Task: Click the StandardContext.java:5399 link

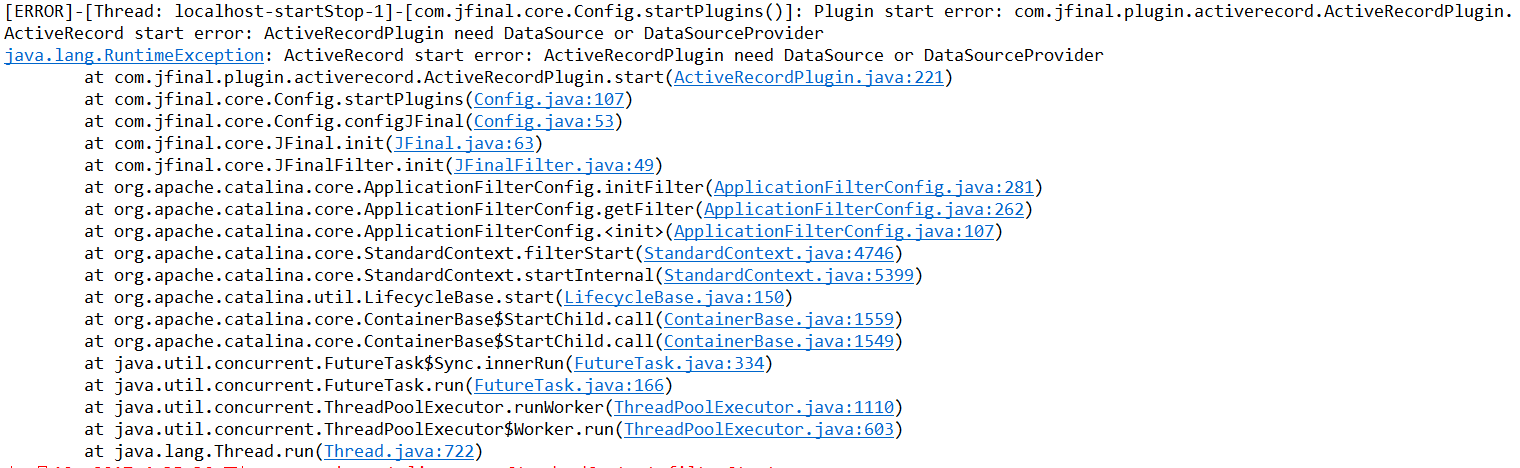Action: 788,276
